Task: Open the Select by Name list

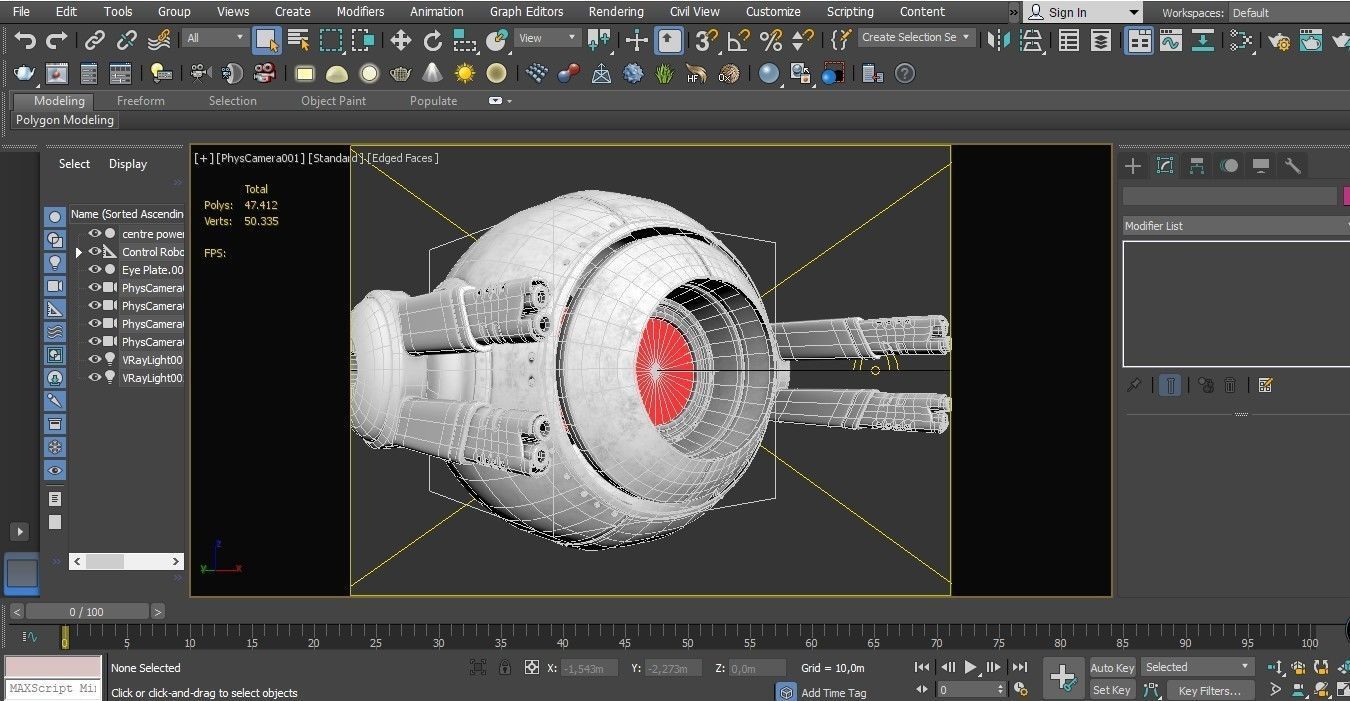Action: (298, 40)
